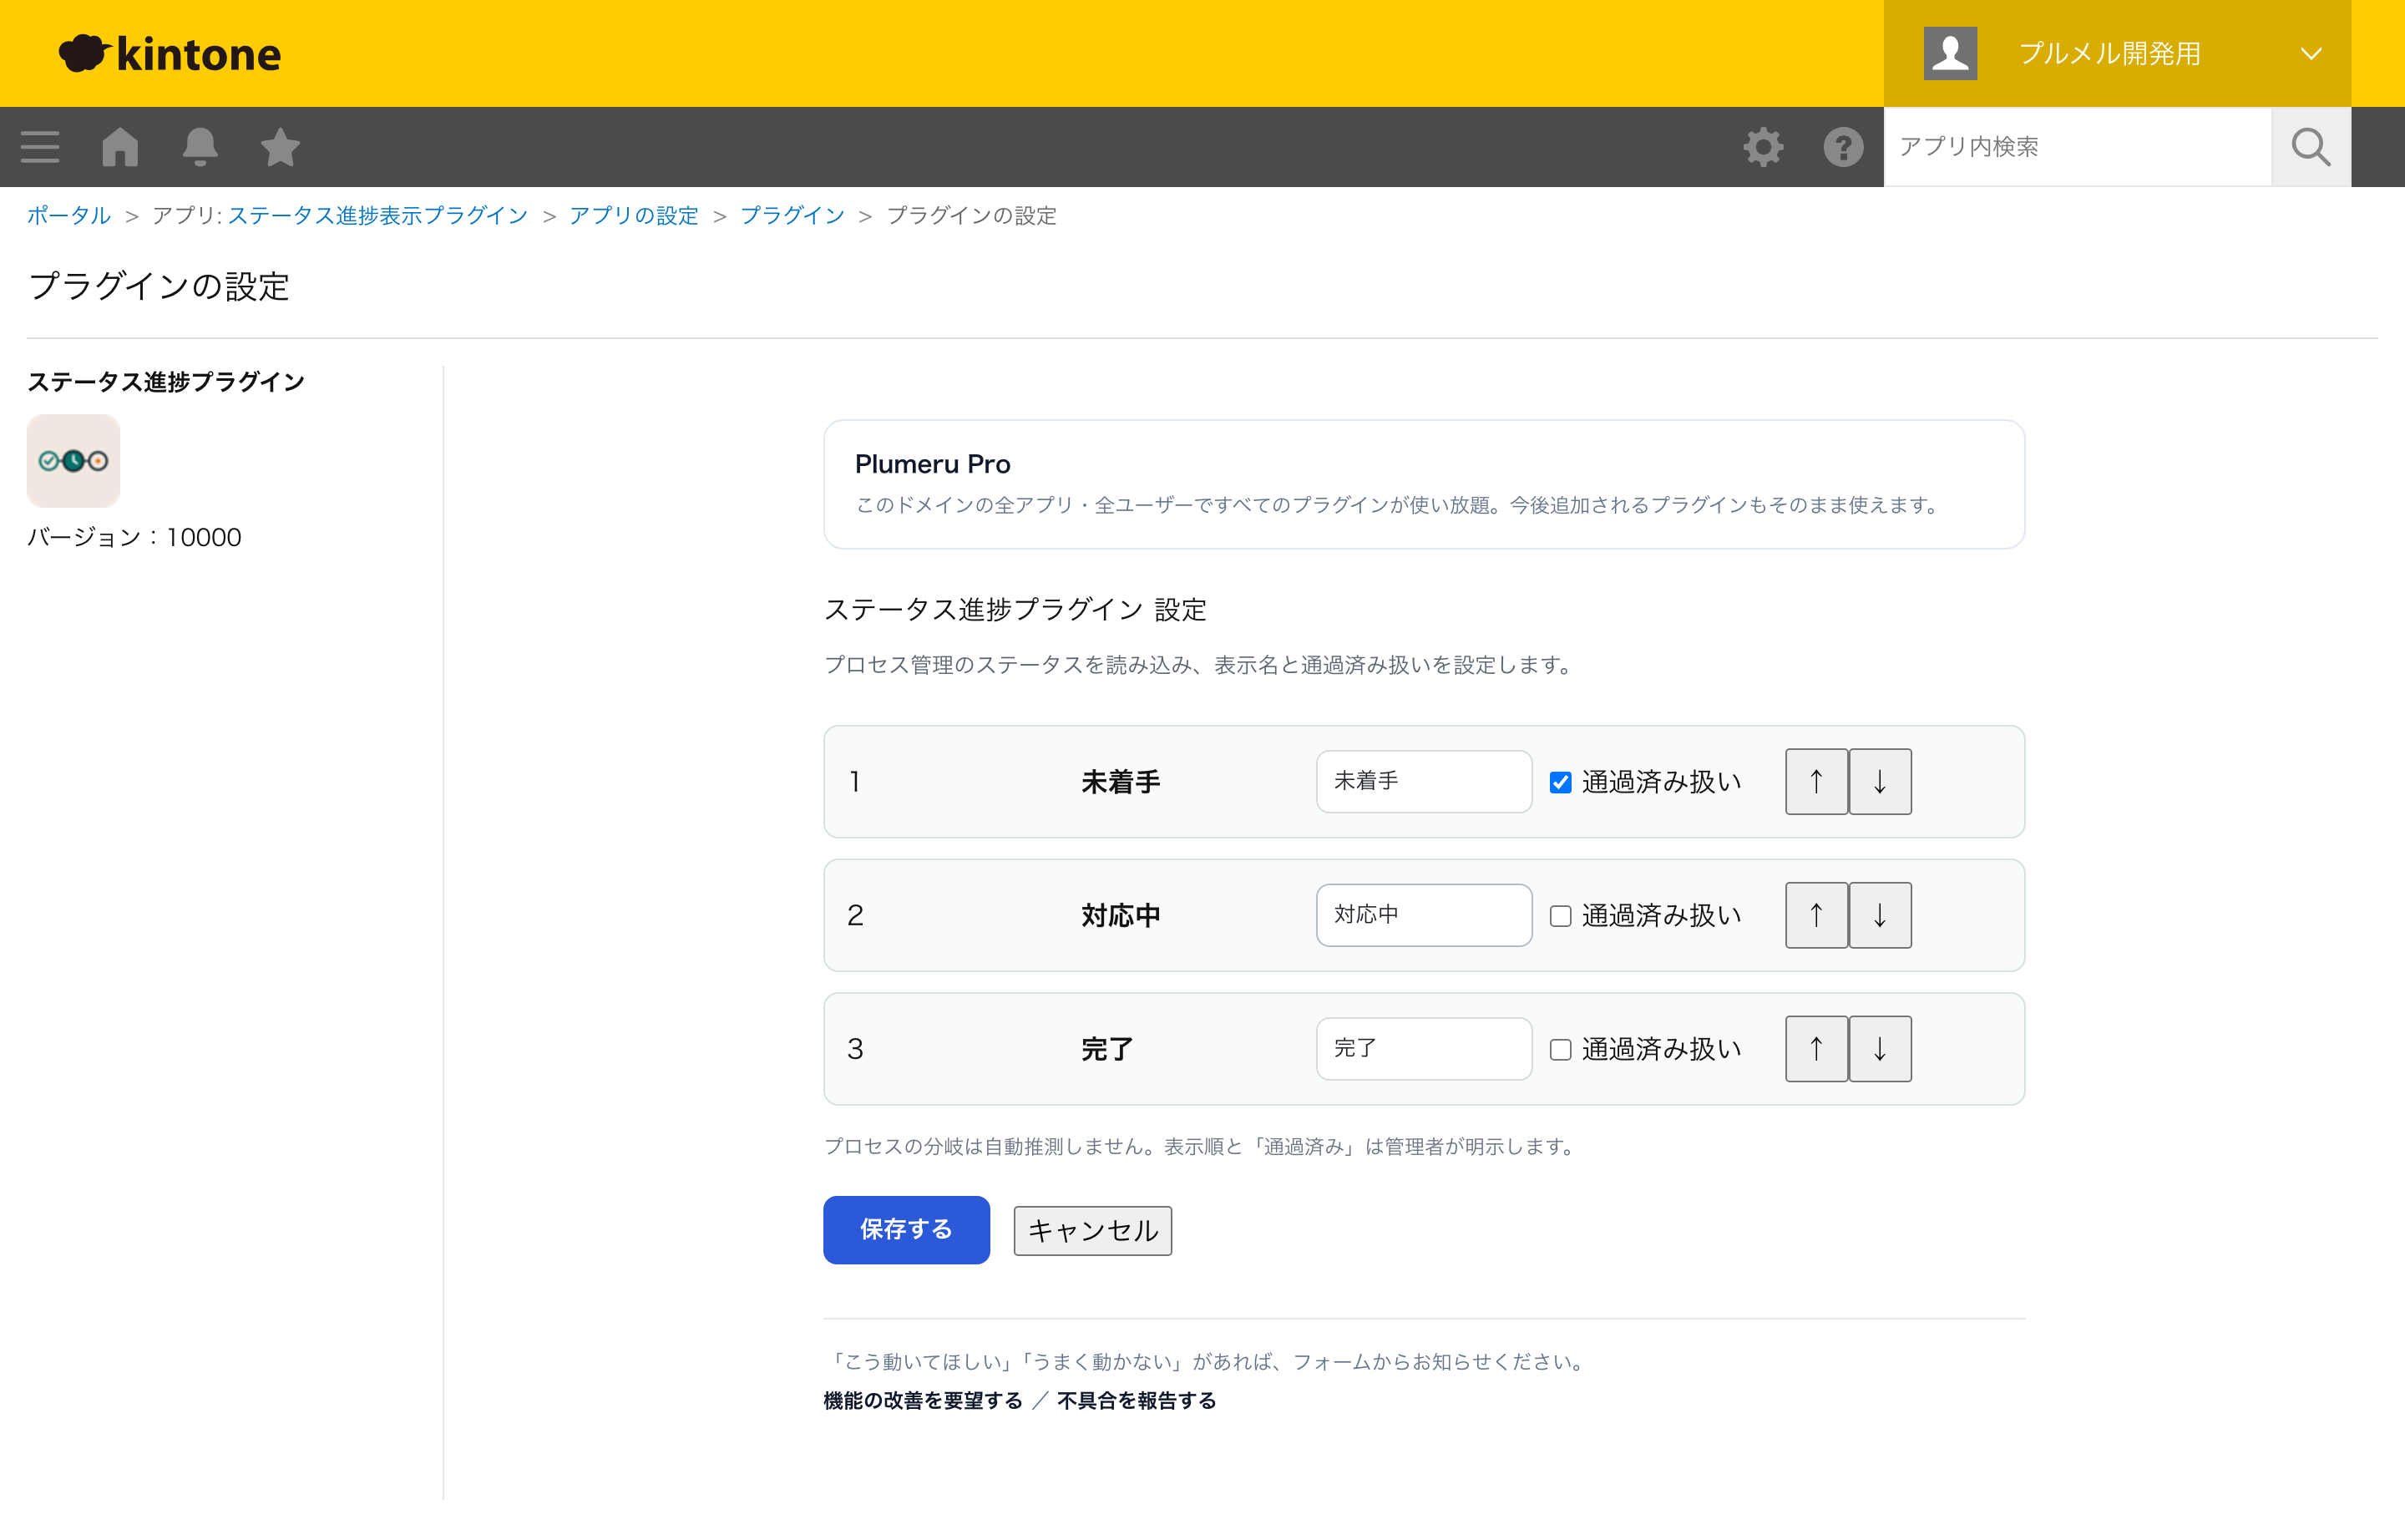Viewport: 2405px width, 1540px height.
Task: Open ステータス進捗表示プラグイン breadcrumb link
Action: [378, 215]
